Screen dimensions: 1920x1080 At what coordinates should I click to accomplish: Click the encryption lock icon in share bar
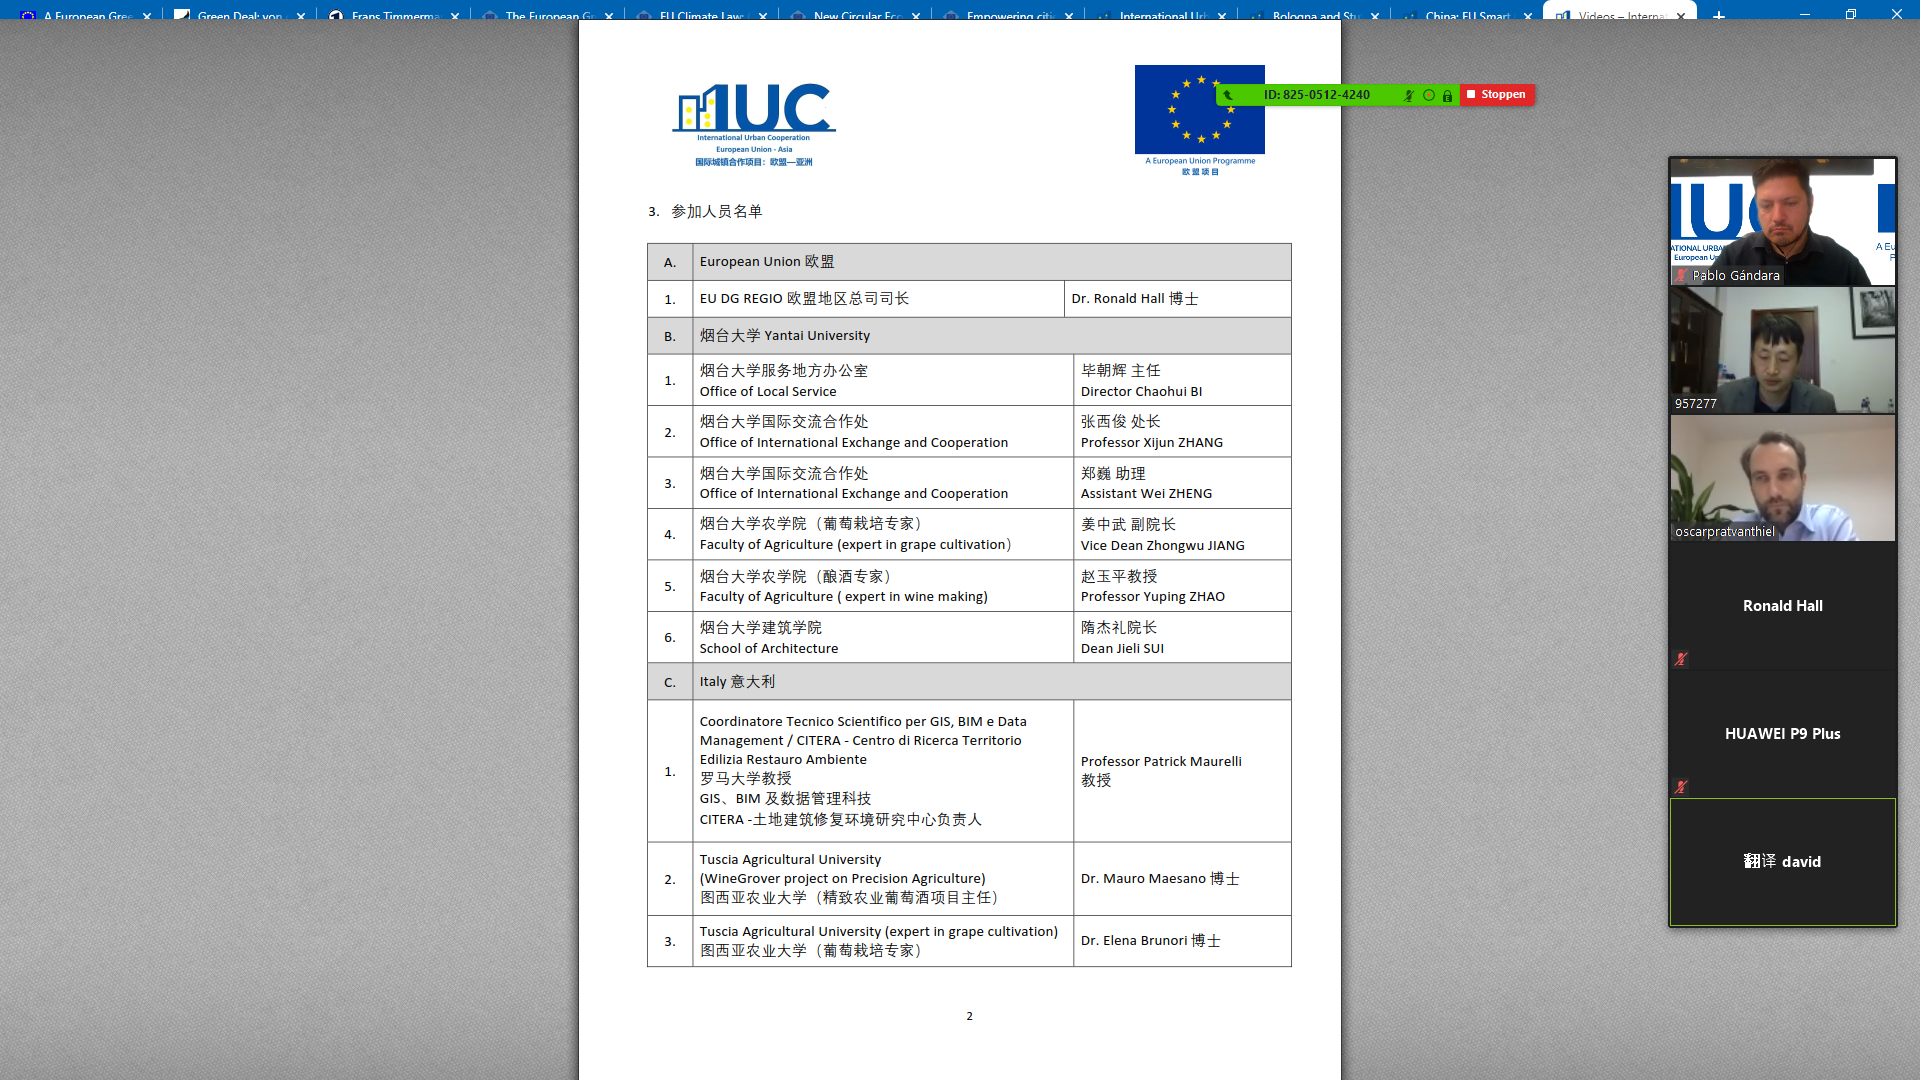click(1447, 95)
